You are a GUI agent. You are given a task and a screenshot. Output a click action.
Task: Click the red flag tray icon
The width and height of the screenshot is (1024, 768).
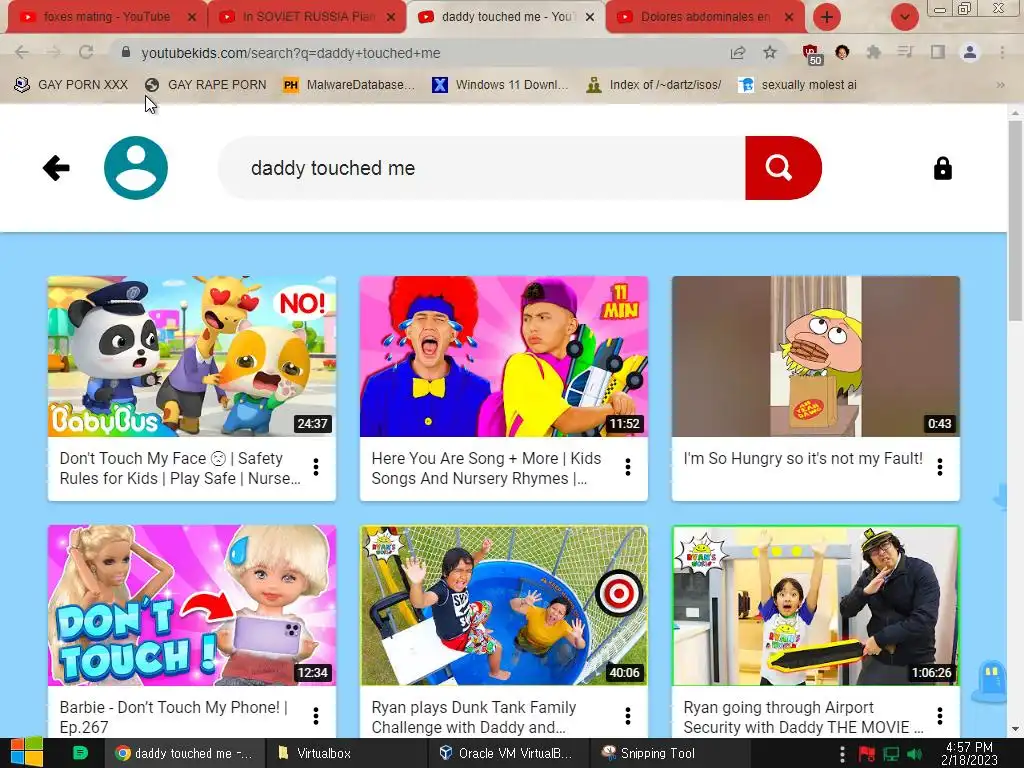coord(867,754)
